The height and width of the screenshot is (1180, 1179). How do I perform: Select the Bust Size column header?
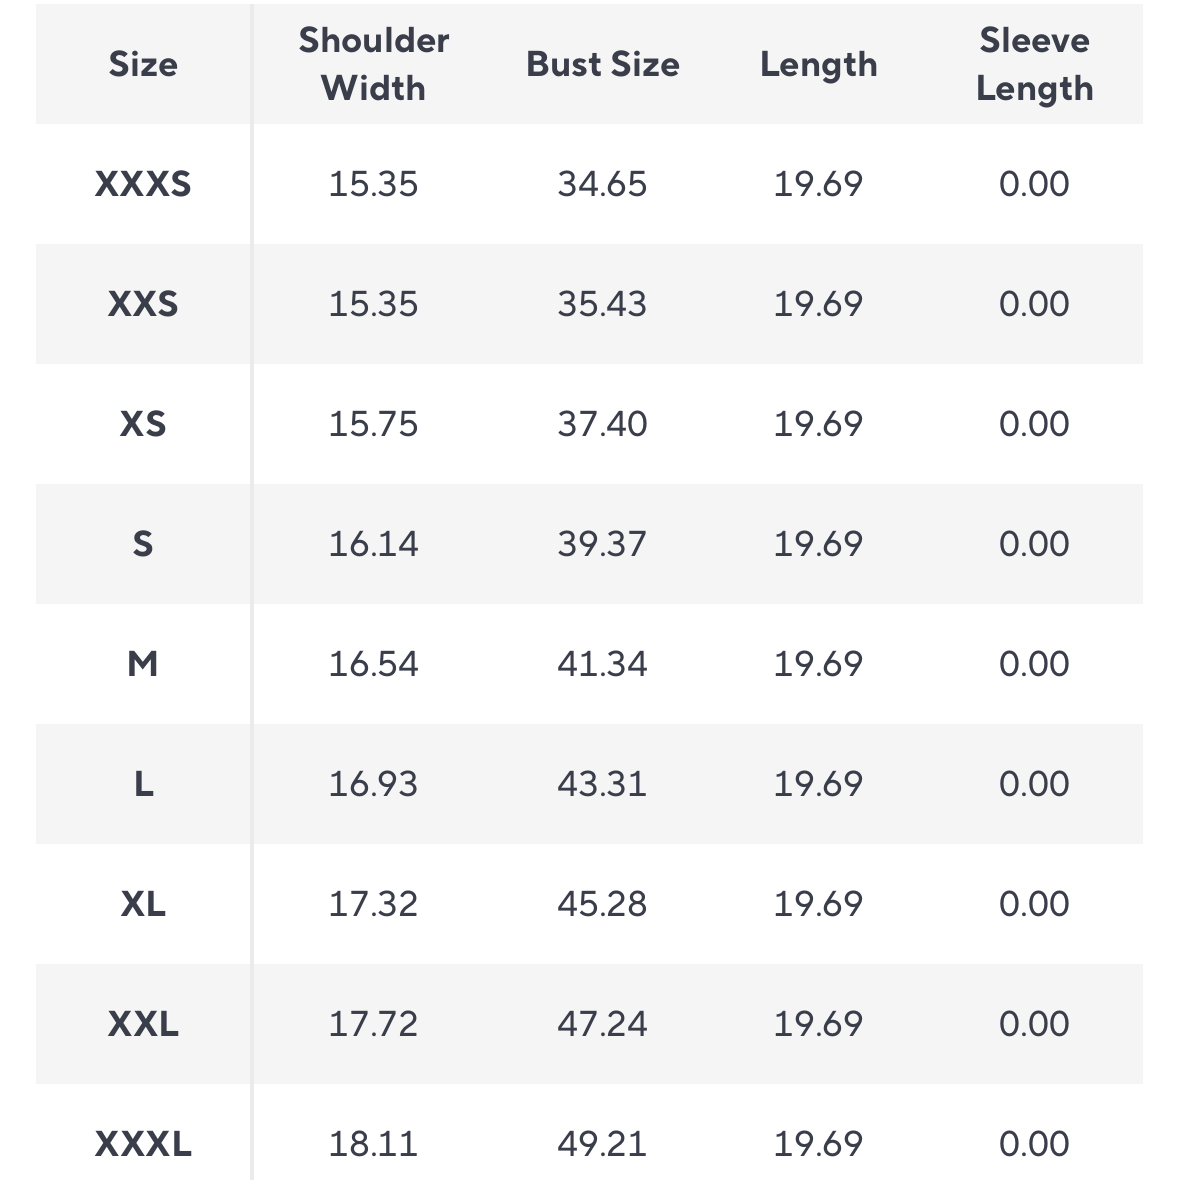(603, 65)
